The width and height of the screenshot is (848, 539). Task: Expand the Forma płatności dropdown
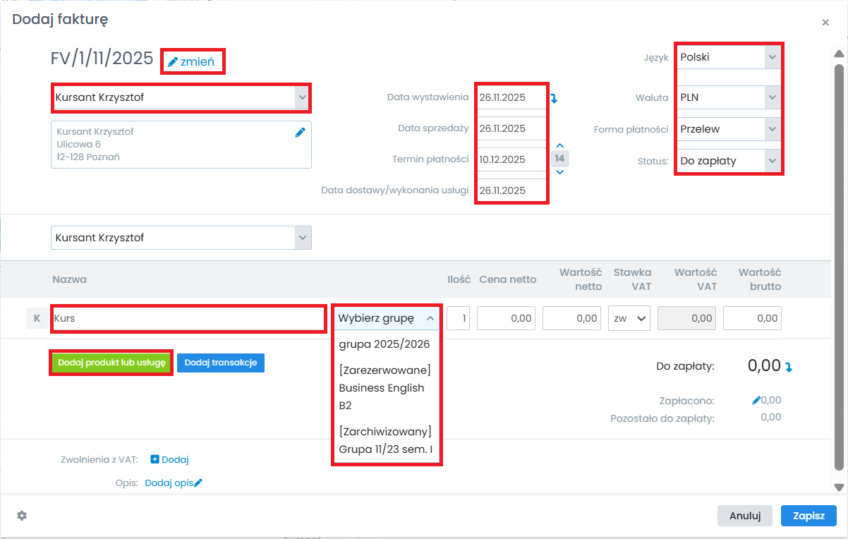coord(727,129)
